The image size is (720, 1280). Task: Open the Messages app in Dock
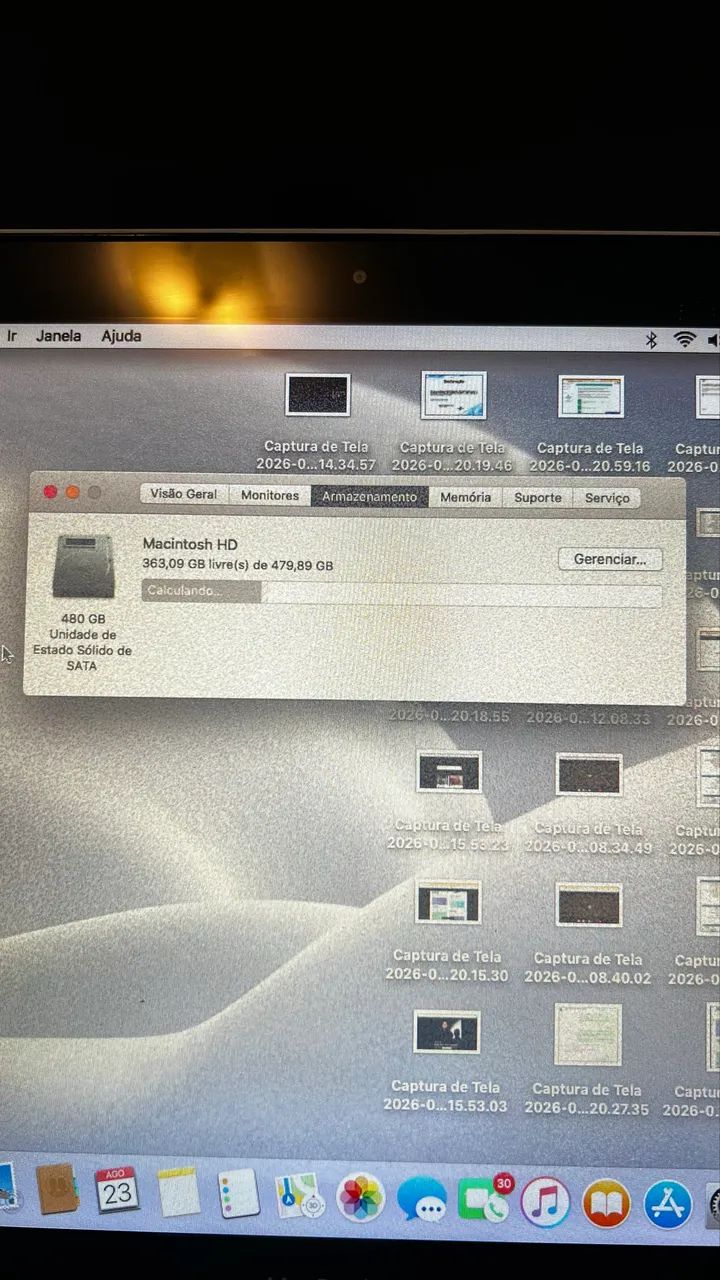point(422,1199)
